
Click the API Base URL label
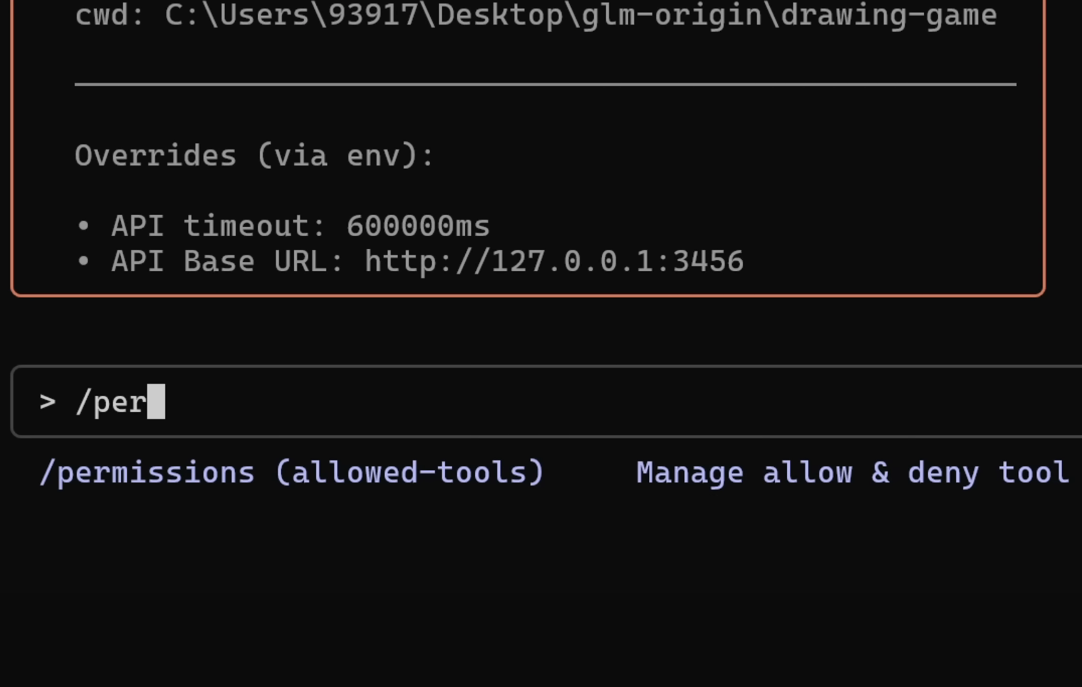(x=228, y=262)
